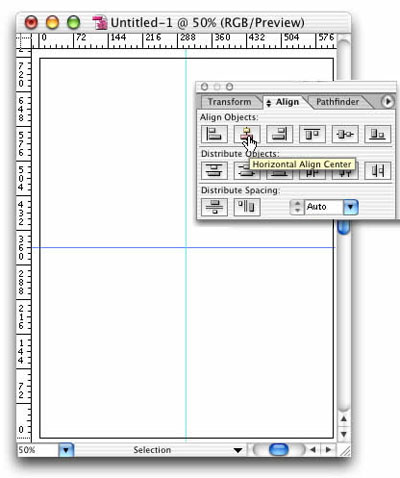Click the Align Objects label
This screenshot has width=400, height=478.
tap(229, 117)
